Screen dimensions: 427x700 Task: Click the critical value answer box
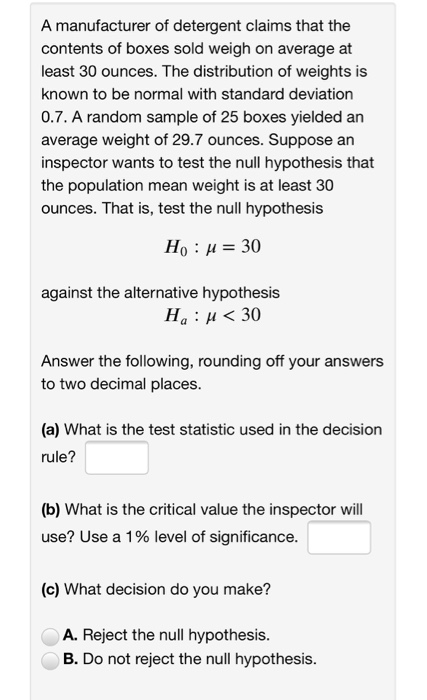339,538
